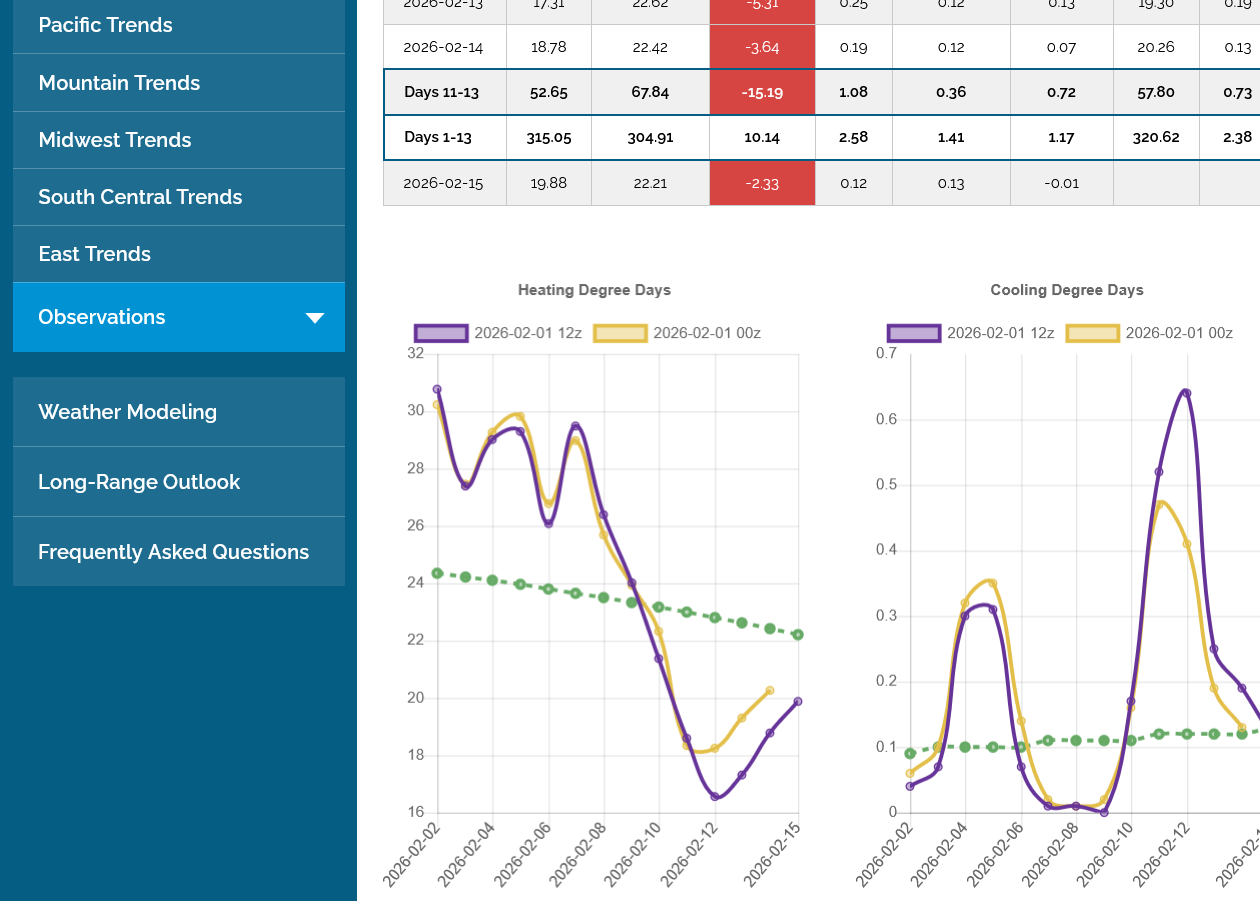Go to Mountain Trends page
Image resolution: width=1260 pixels, height=901 pixels.
pyautogui.click(x=119, y=83)
